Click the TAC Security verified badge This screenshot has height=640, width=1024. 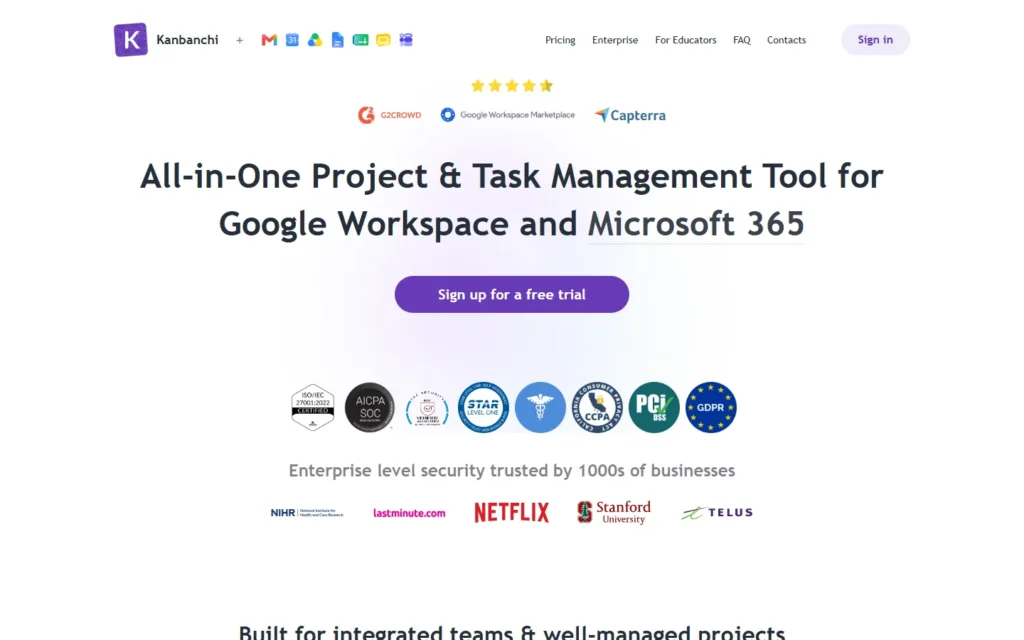coord(426,408)
